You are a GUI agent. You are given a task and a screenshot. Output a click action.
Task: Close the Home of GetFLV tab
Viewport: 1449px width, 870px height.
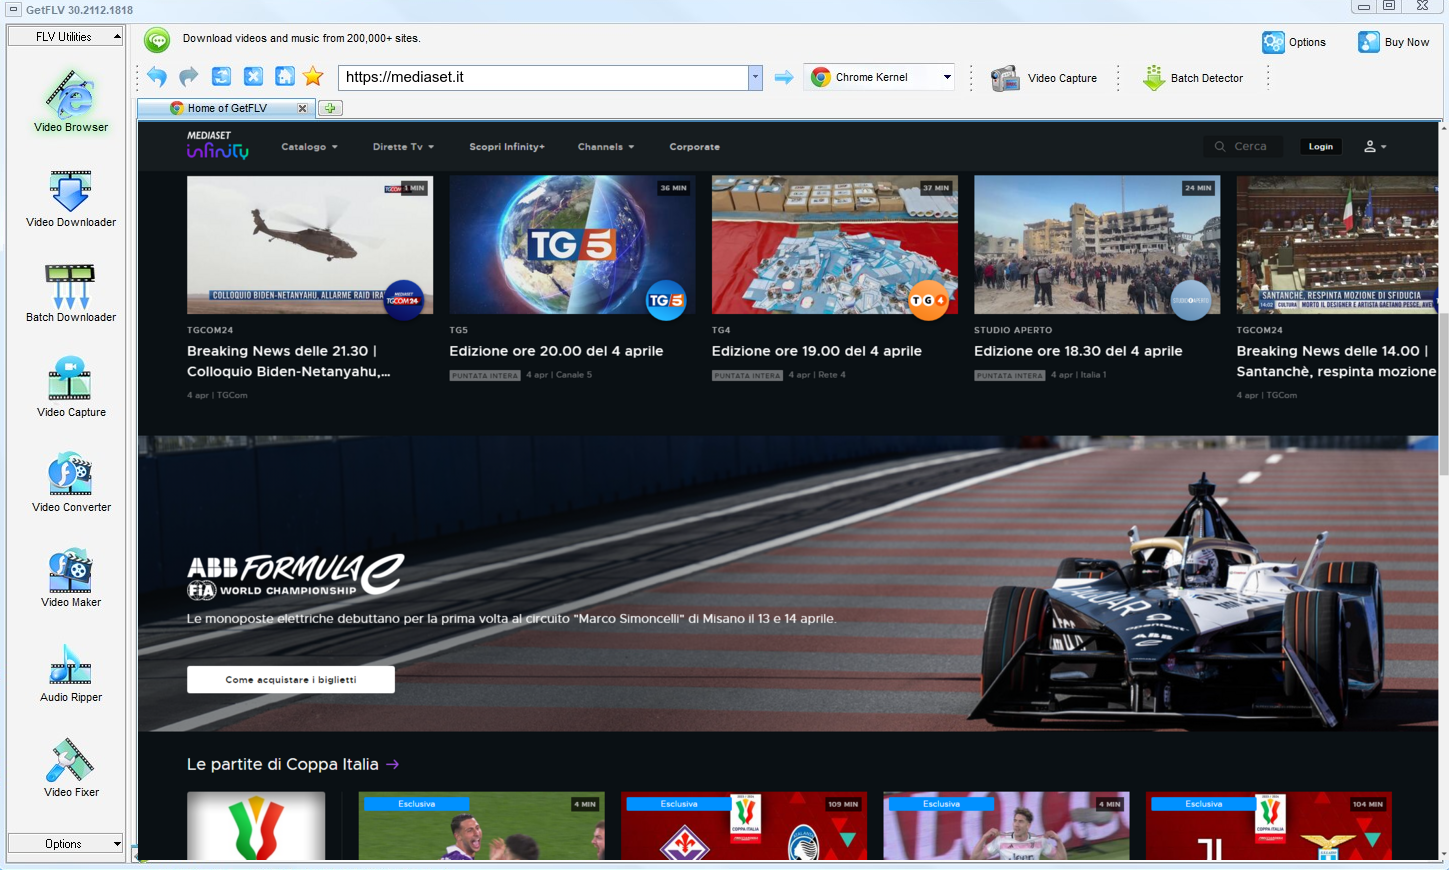pyautogui.click(x=303, y=108)
